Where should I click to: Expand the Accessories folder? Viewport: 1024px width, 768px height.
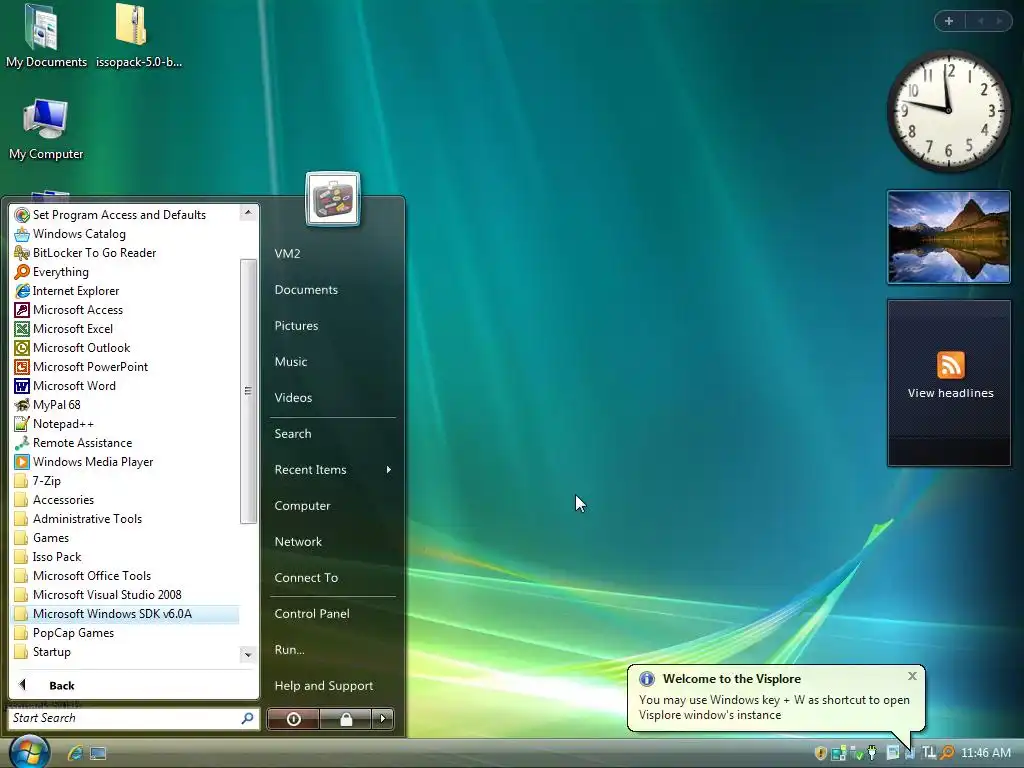point(125,500)
